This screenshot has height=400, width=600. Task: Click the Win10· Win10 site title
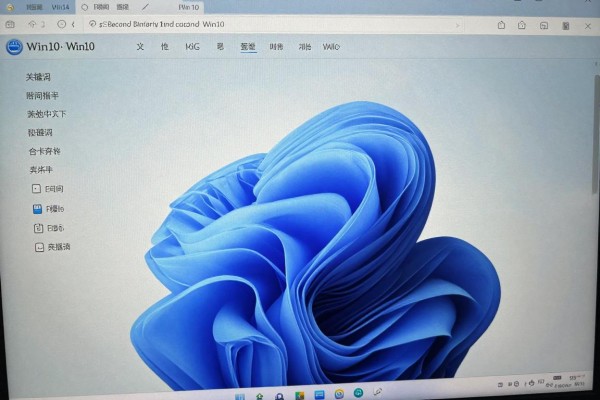click(60, 47)
